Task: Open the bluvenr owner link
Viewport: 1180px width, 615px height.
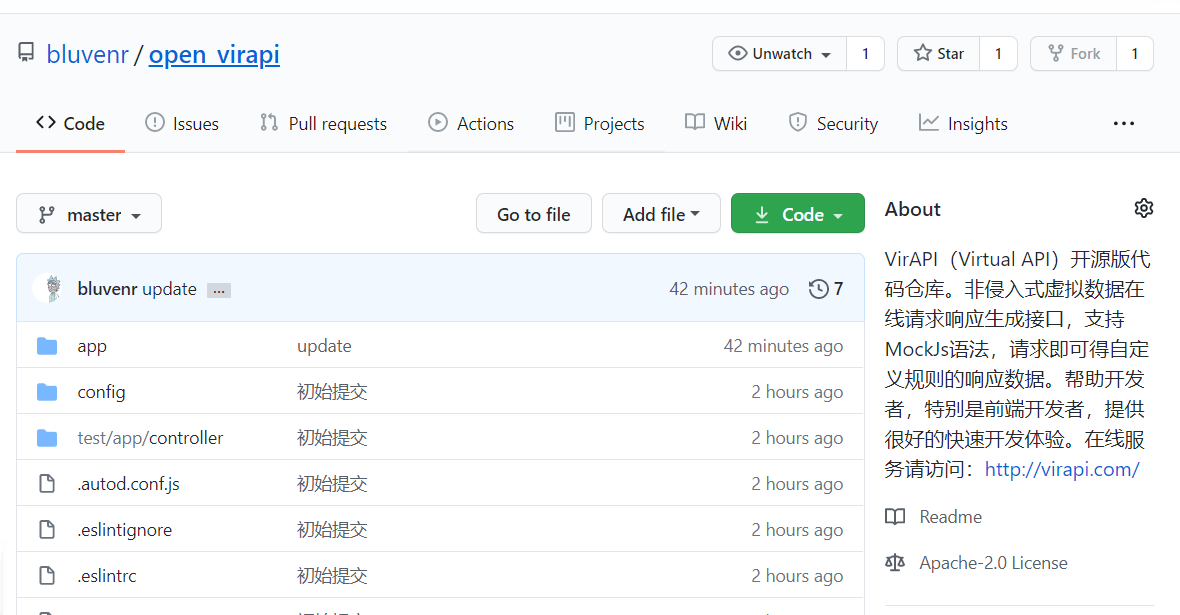Action: (87, 54)
